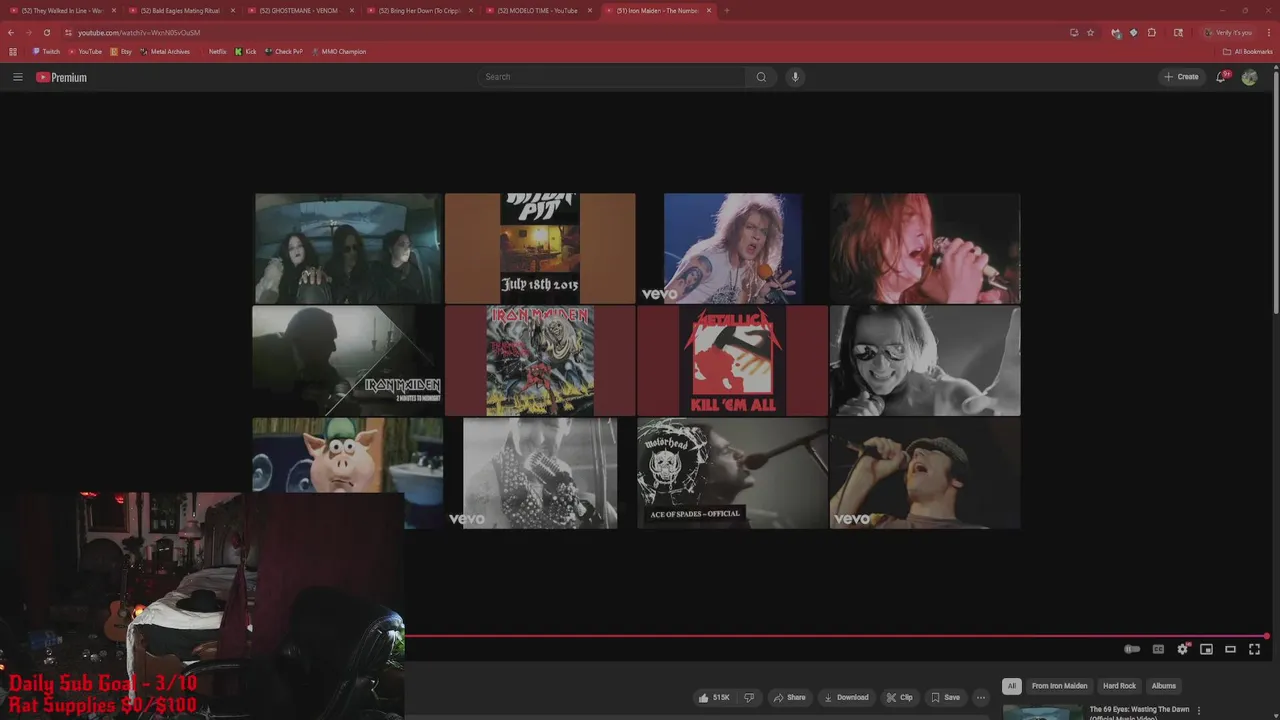Viewport: 1280px width, 720px height.
Task: Reload the page
Action: click(47, 32)
